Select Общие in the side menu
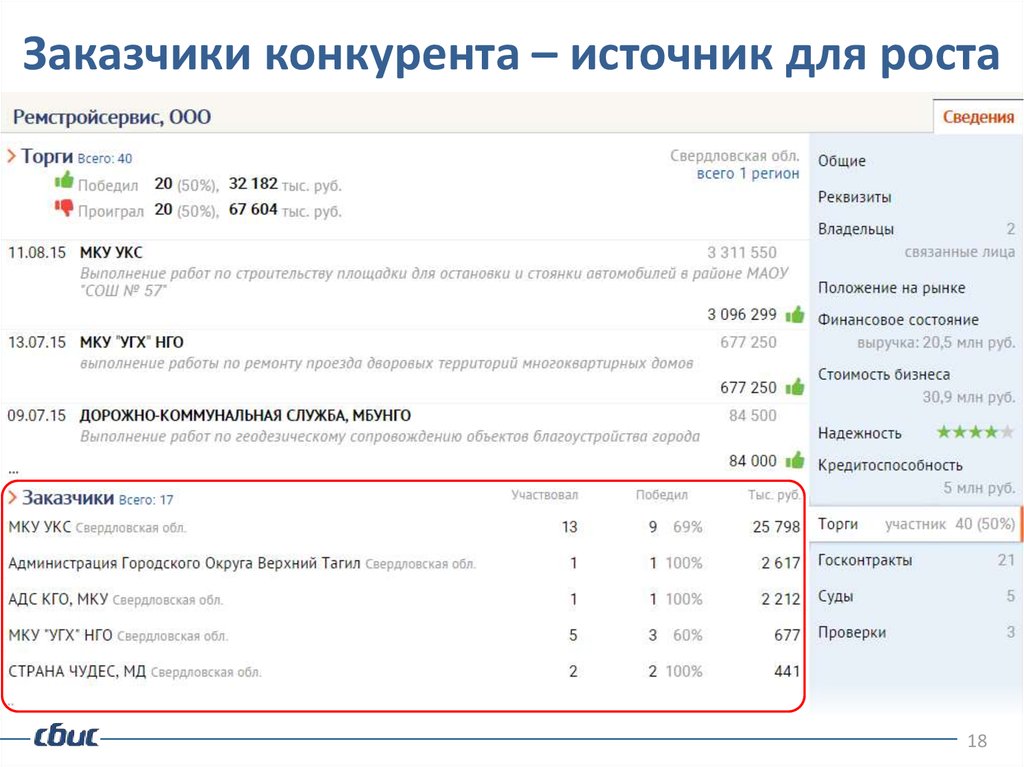Viewport: 1024px width, 767px height. 842,161
